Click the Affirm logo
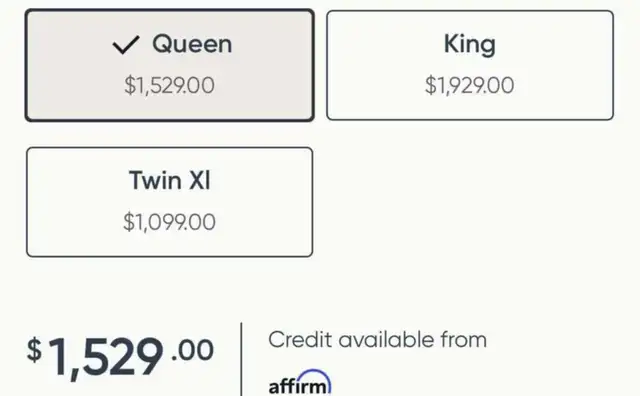Screen dimensions: 640x396 click(300, 383)
